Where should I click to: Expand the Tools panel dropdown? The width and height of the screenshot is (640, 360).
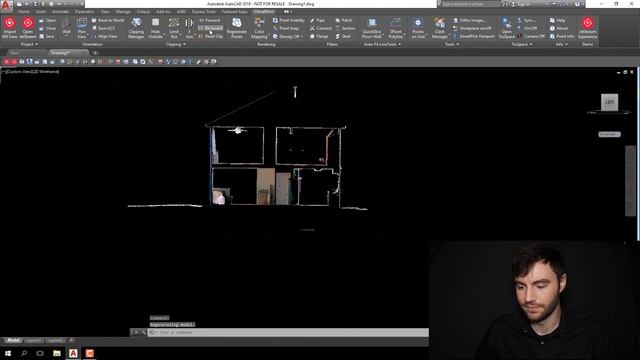point(451,44)
